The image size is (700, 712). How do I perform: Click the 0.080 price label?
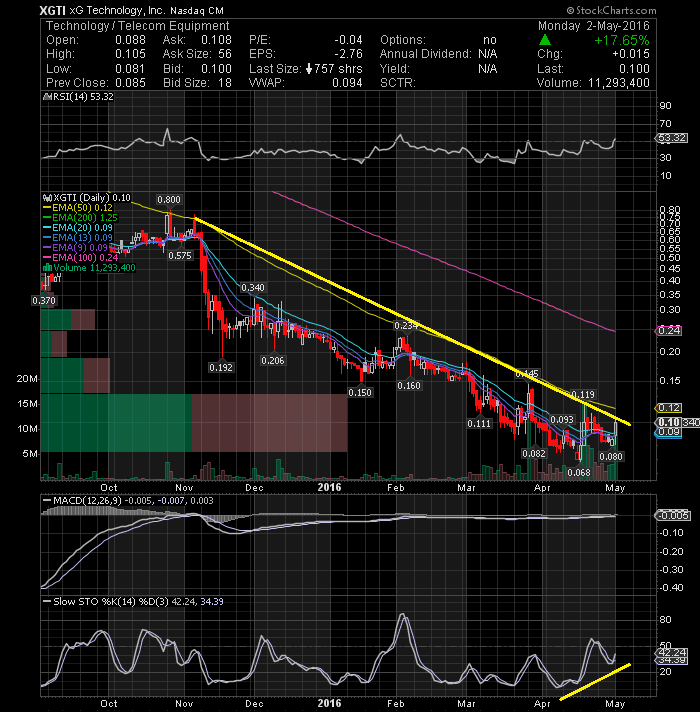pyautogui.click(x=611, y=456)
